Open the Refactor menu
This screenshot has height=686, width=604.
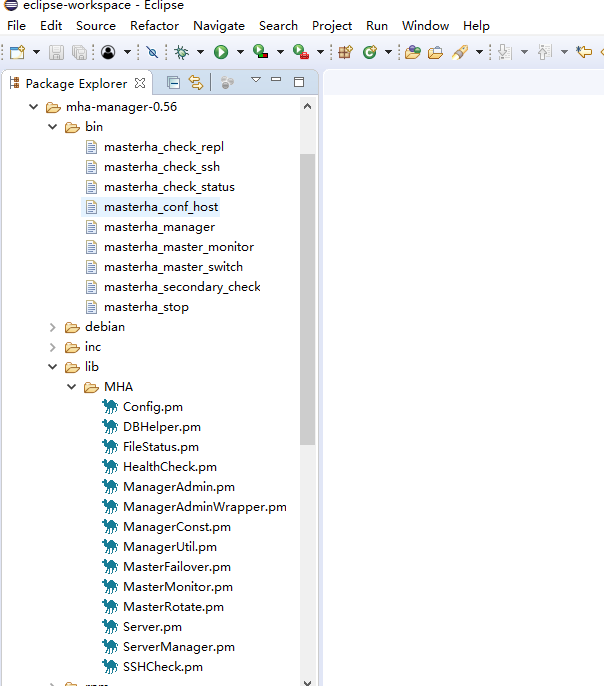[x=154, y=26]
